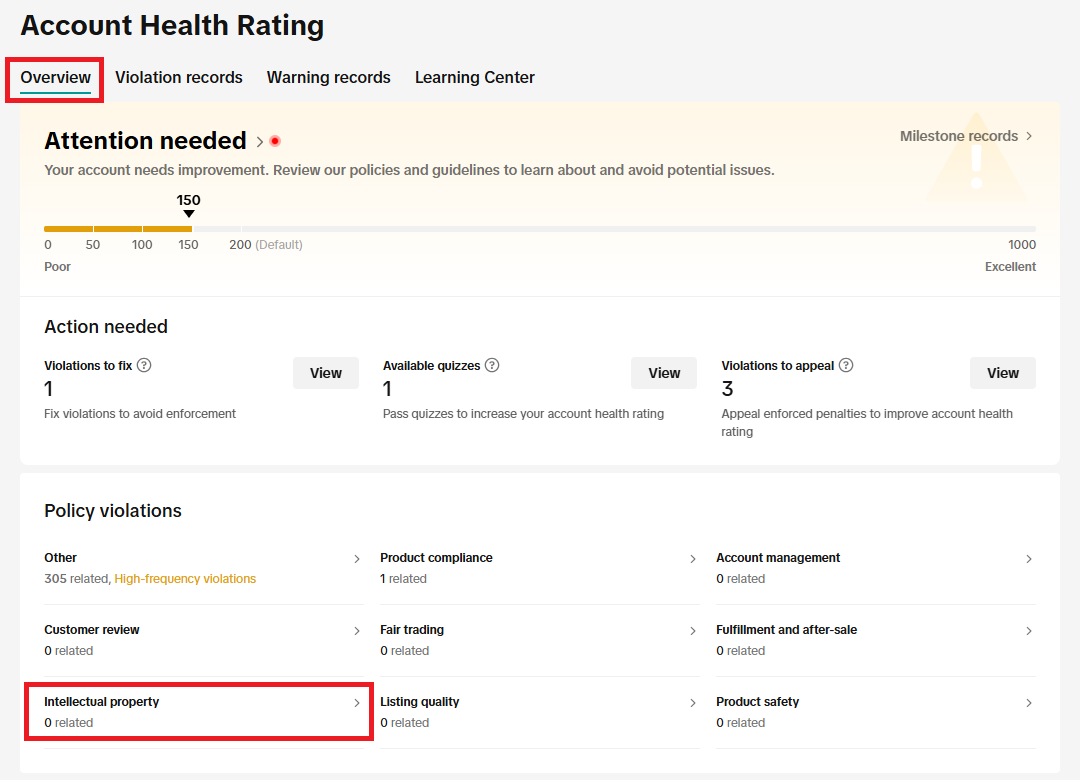Screen dimensions: 1080x780
Task: Click the red notification dot near Attention needed
Action: pyautogui.click(x=275, y=141)
